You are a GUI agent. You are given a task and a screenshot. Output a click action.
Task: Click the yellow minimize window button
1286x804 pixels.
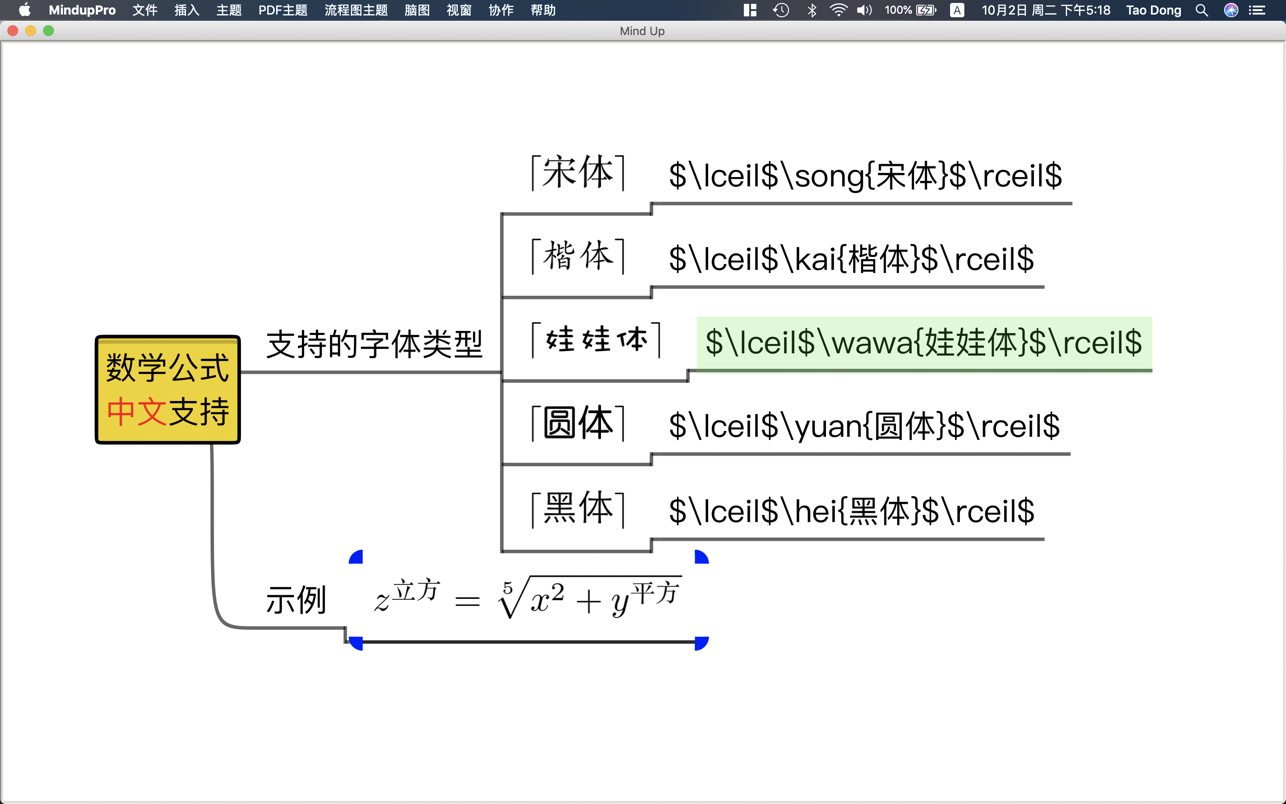coord(30,31)
